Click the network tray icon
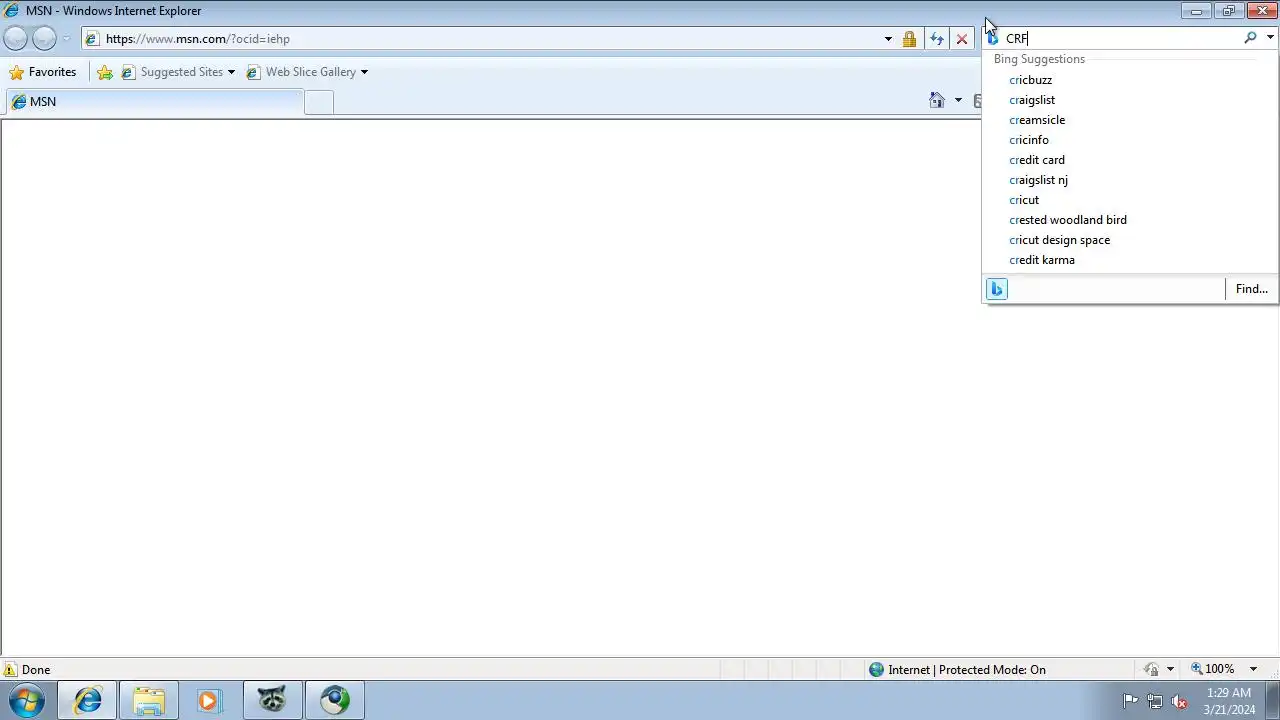1280x720 pixels. coord(1155,701)
